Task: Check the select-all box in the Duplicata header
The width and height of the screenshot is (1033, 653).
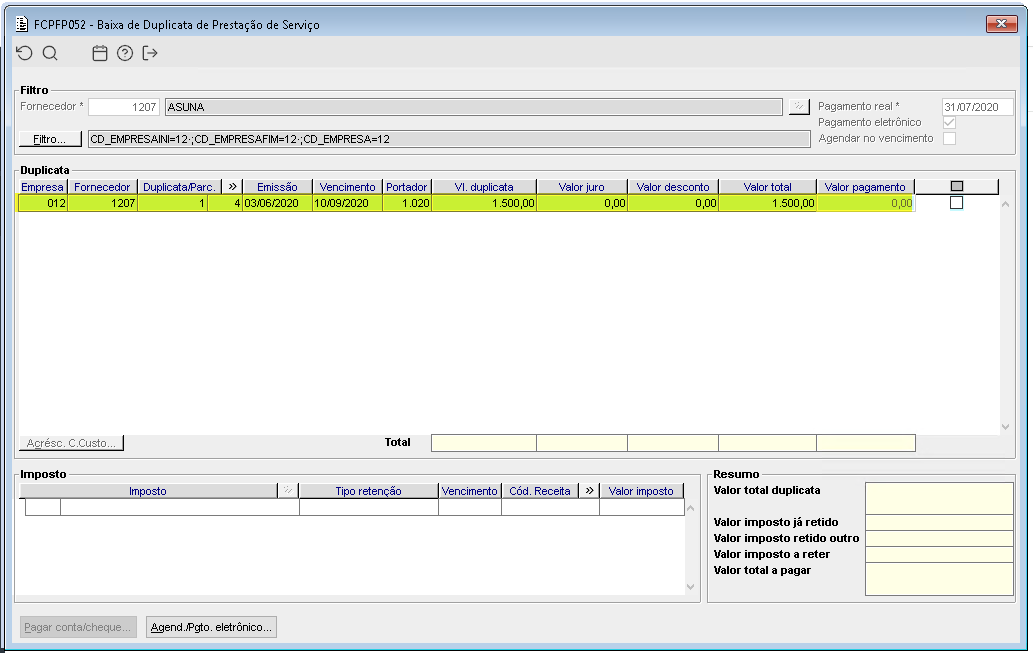Action: [x=957, y=186]
